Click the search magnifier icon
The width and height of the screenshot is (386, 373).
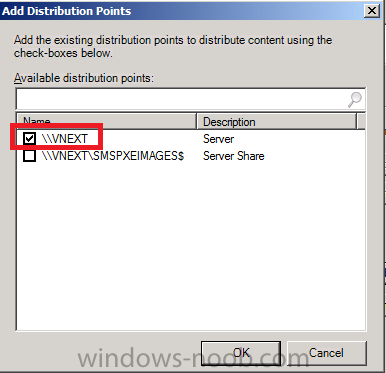355,99
